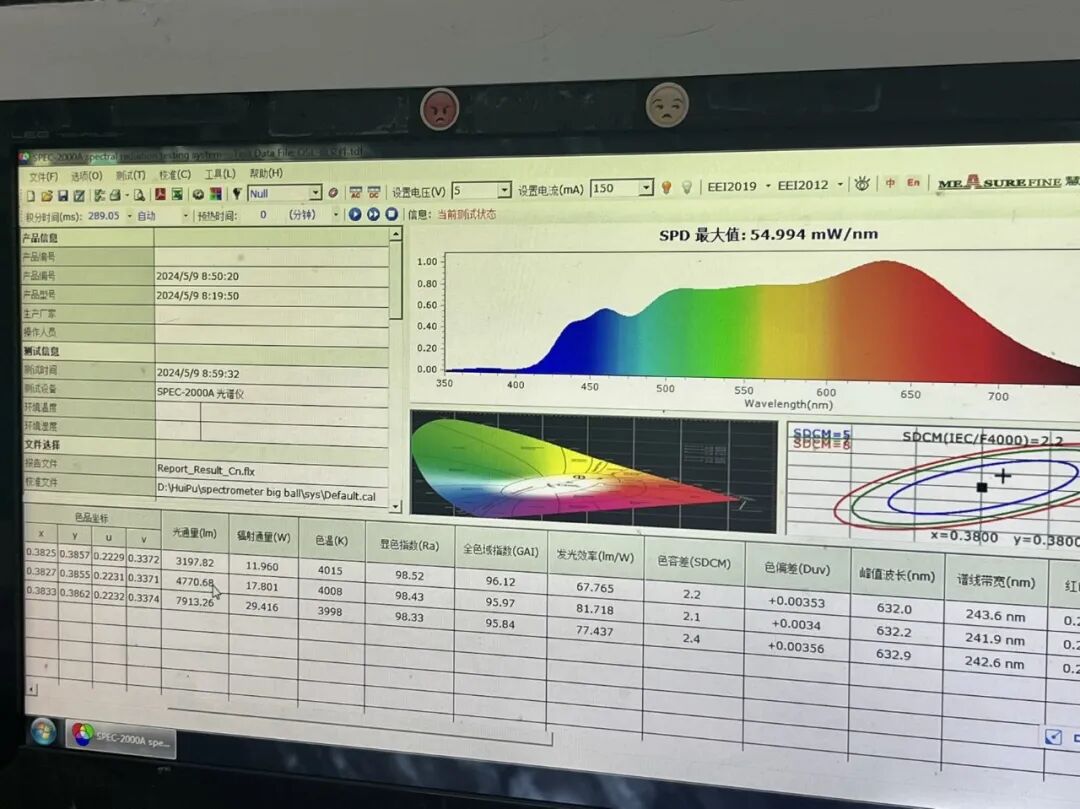Open the 文件(F) menu
The image size is (1080, 809).
tap(43, 177)
